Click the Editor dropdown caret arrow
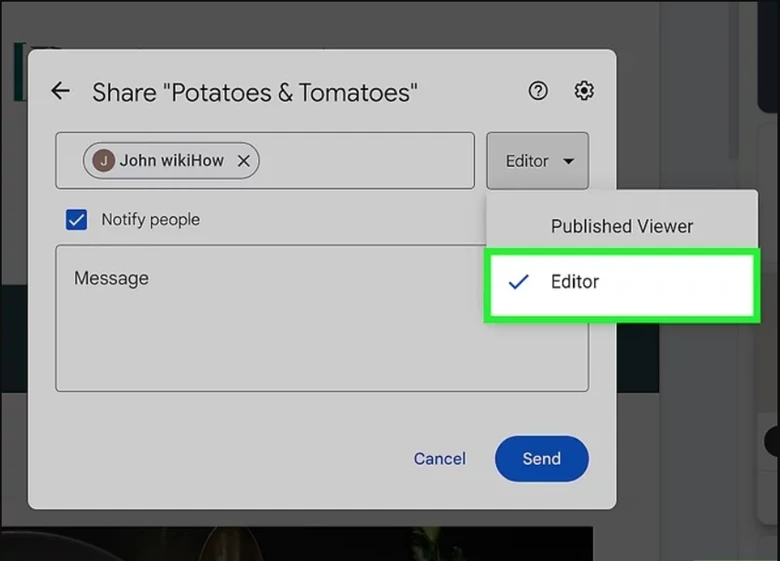Screen dimensions: 780x561 point(568,161)
